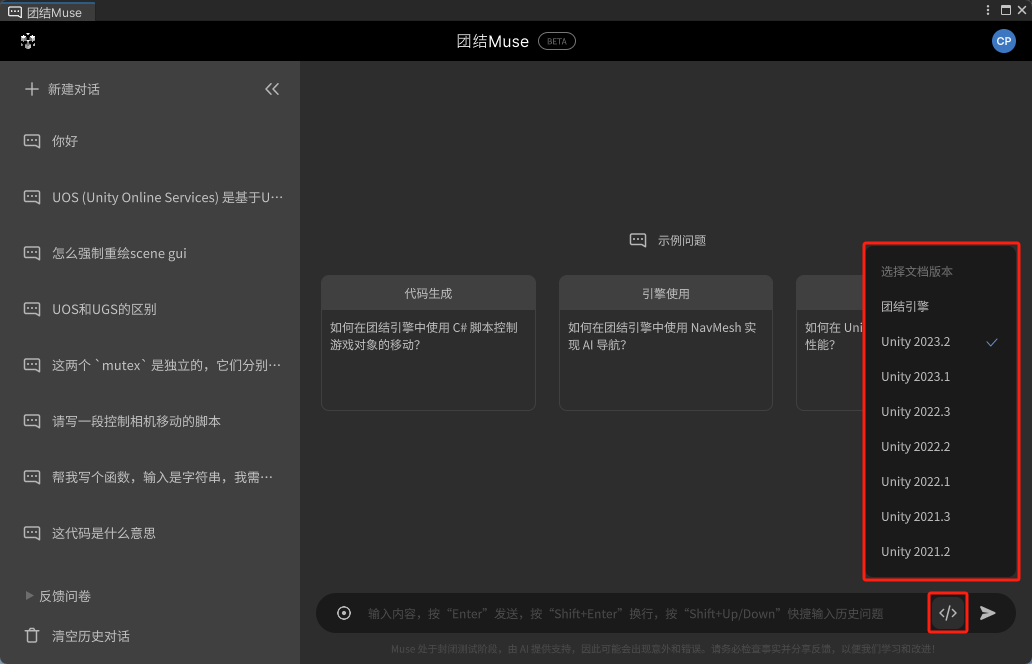Viewport: 1032px width, 664px height.
Task: Click the chat bubble icon beside 示例问题
Action: pyautogui.click(x=637, y=240)
